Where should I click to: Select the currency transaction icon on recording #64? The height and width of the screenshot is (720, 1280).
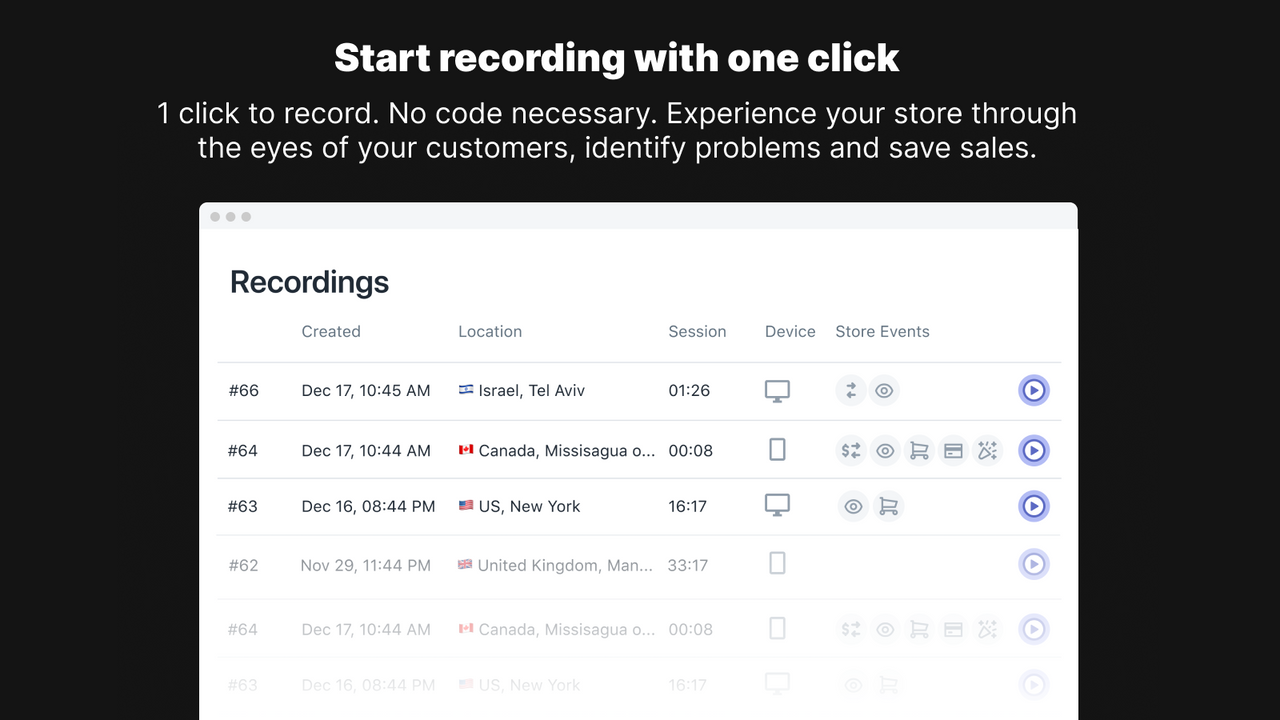(x=850, y=450)
